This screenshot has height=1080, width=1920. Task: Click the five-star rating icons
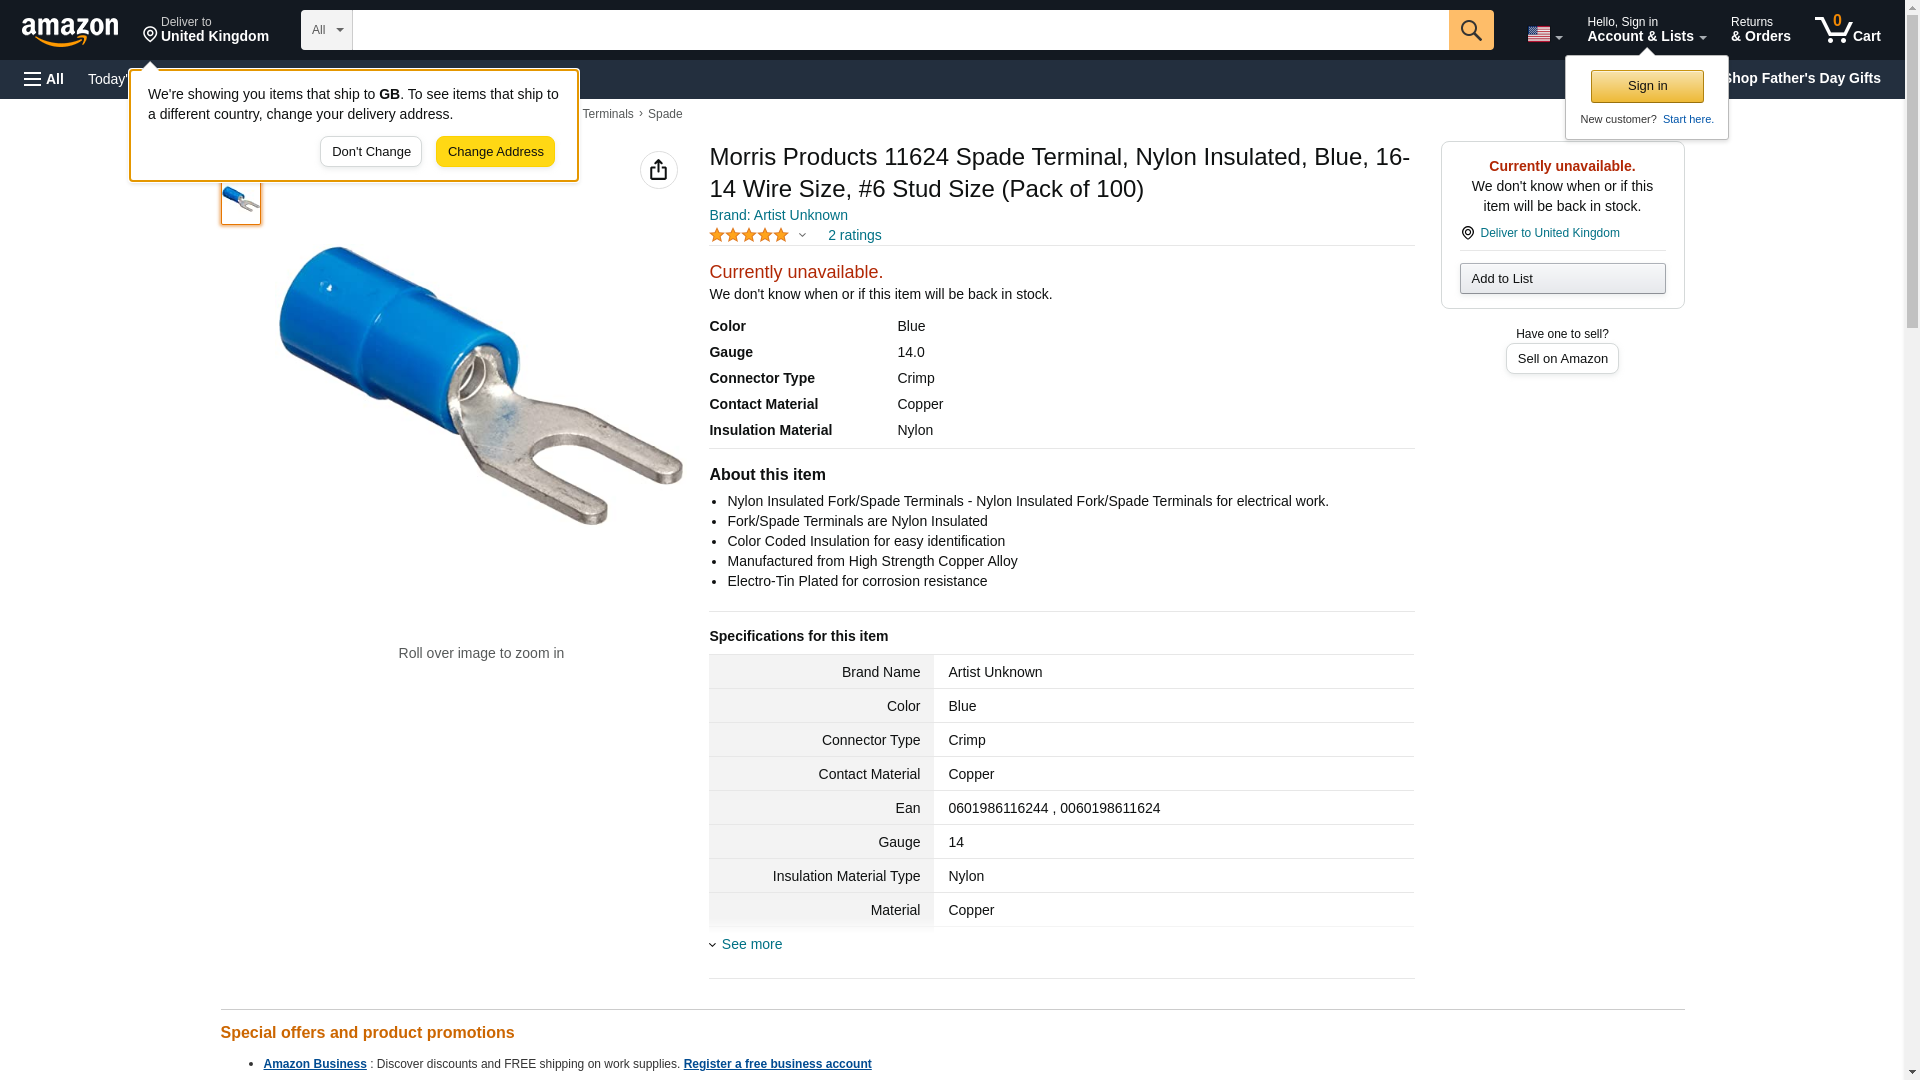pyautogui.click(x=749, y=235)
